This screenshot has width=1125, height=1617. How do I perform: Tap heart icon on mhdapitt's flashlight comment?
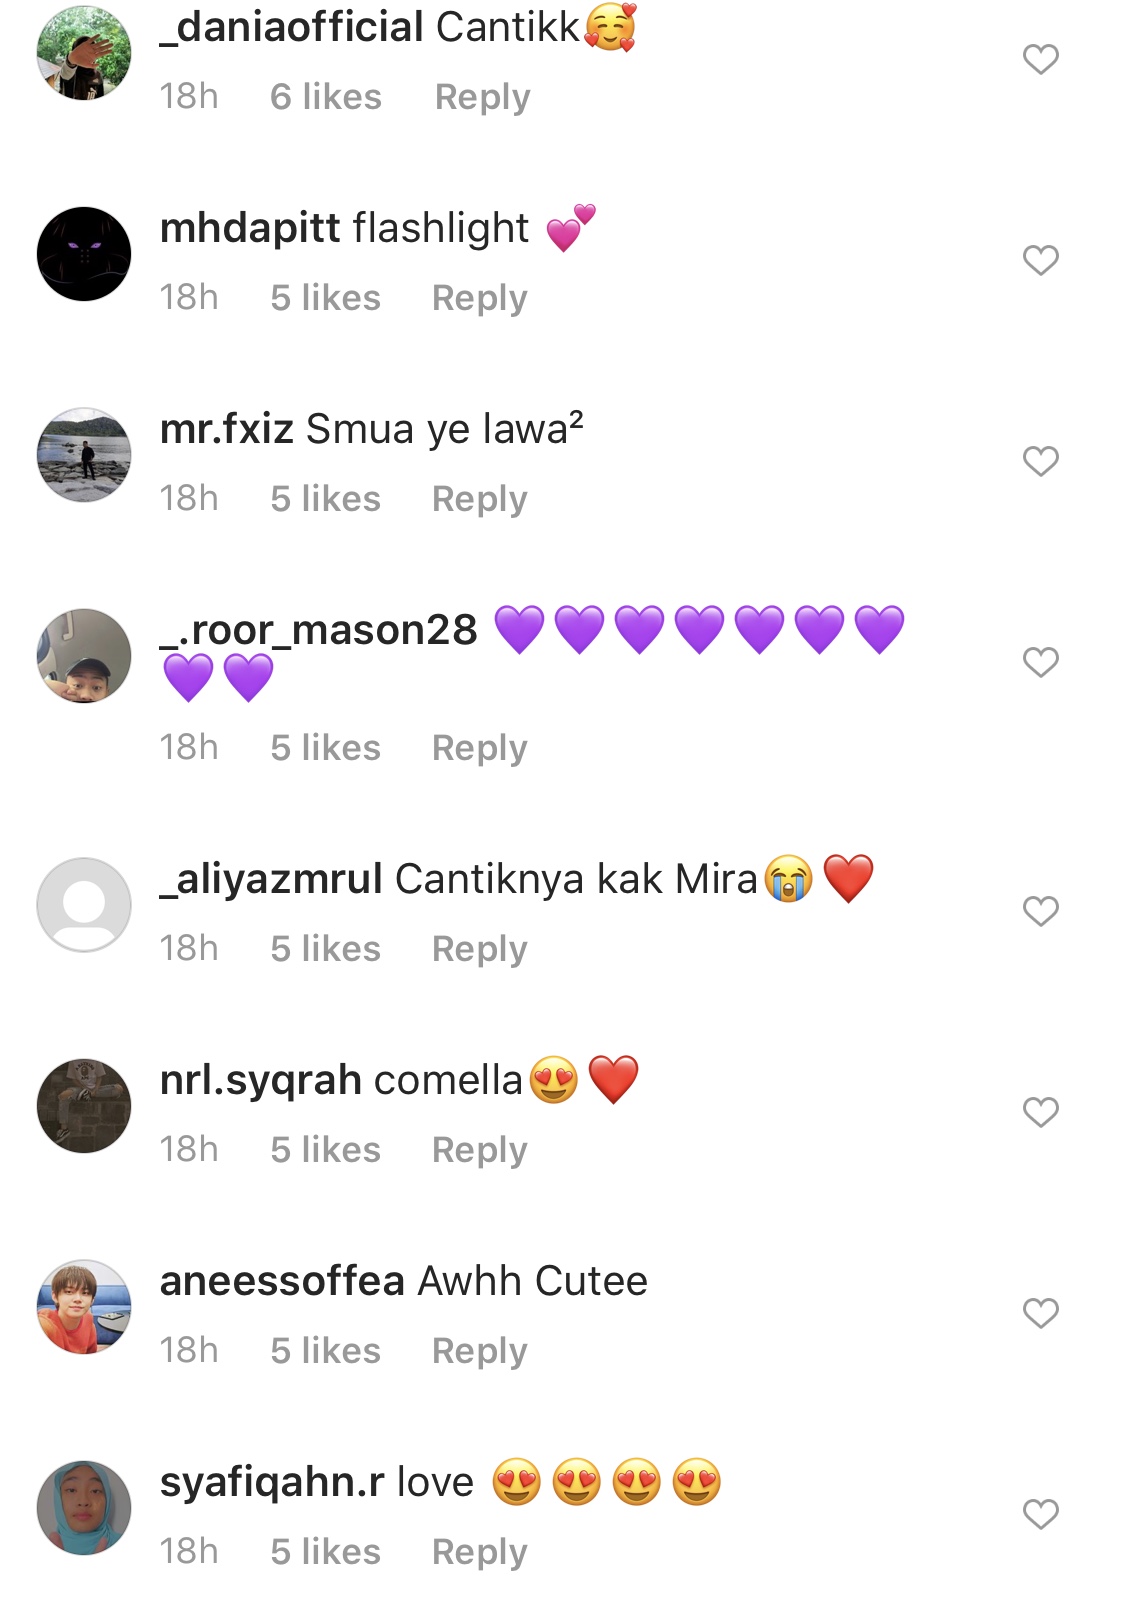pos(1040,260)
